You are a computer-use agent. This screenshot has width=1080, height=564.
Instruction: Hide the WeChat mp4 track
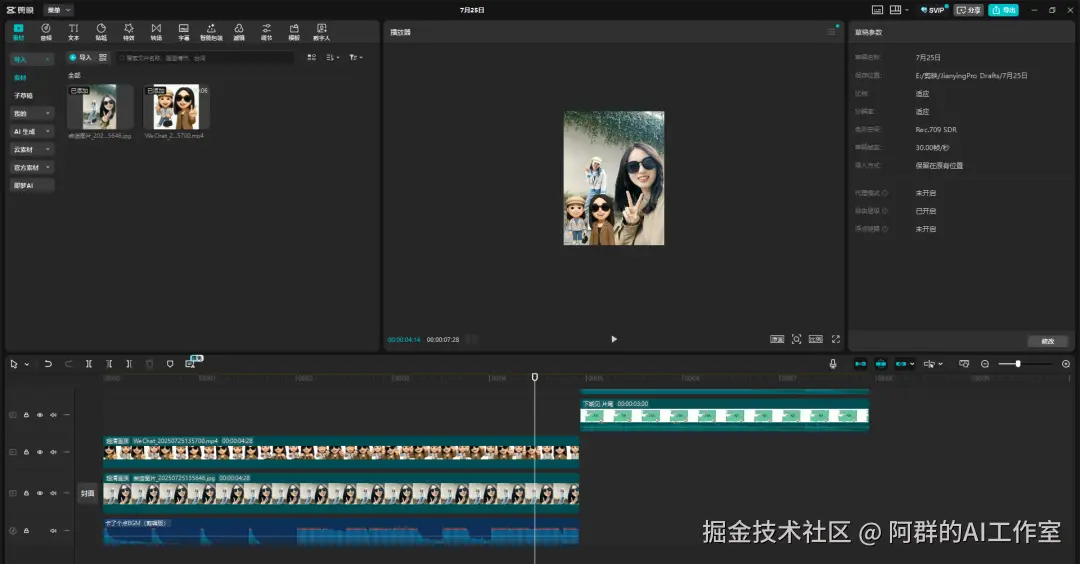pyautogui.click(x=39, y=452)
